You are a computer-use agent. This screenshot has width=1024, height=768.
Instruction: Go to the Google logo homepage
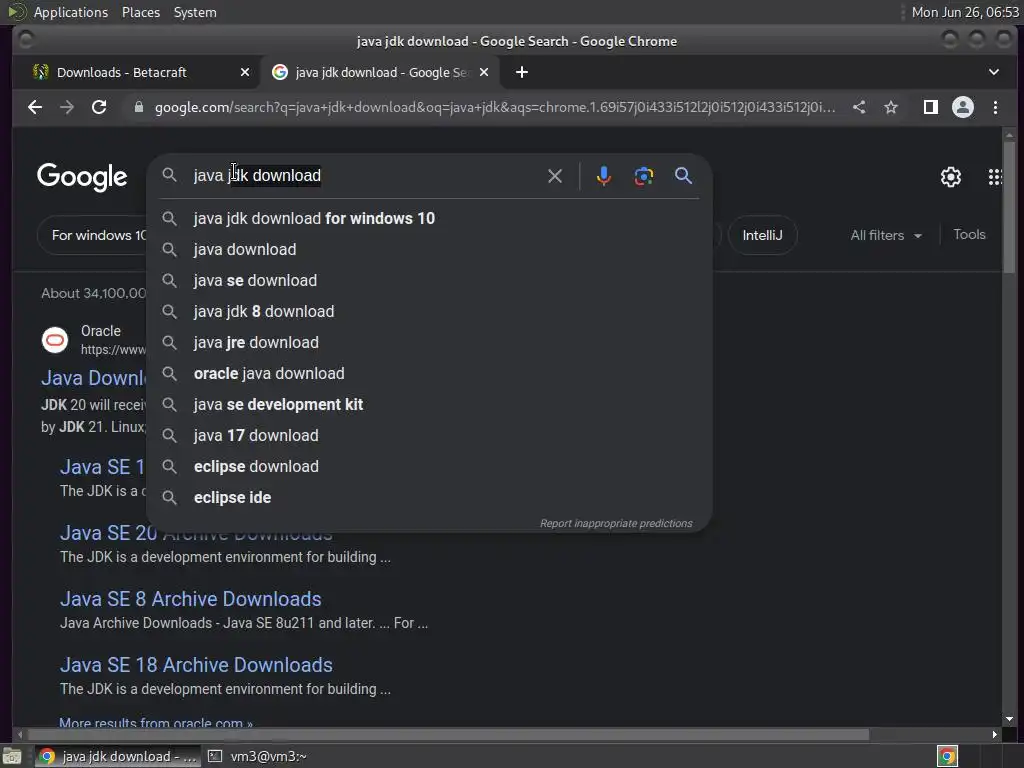[x=82, y=177]
